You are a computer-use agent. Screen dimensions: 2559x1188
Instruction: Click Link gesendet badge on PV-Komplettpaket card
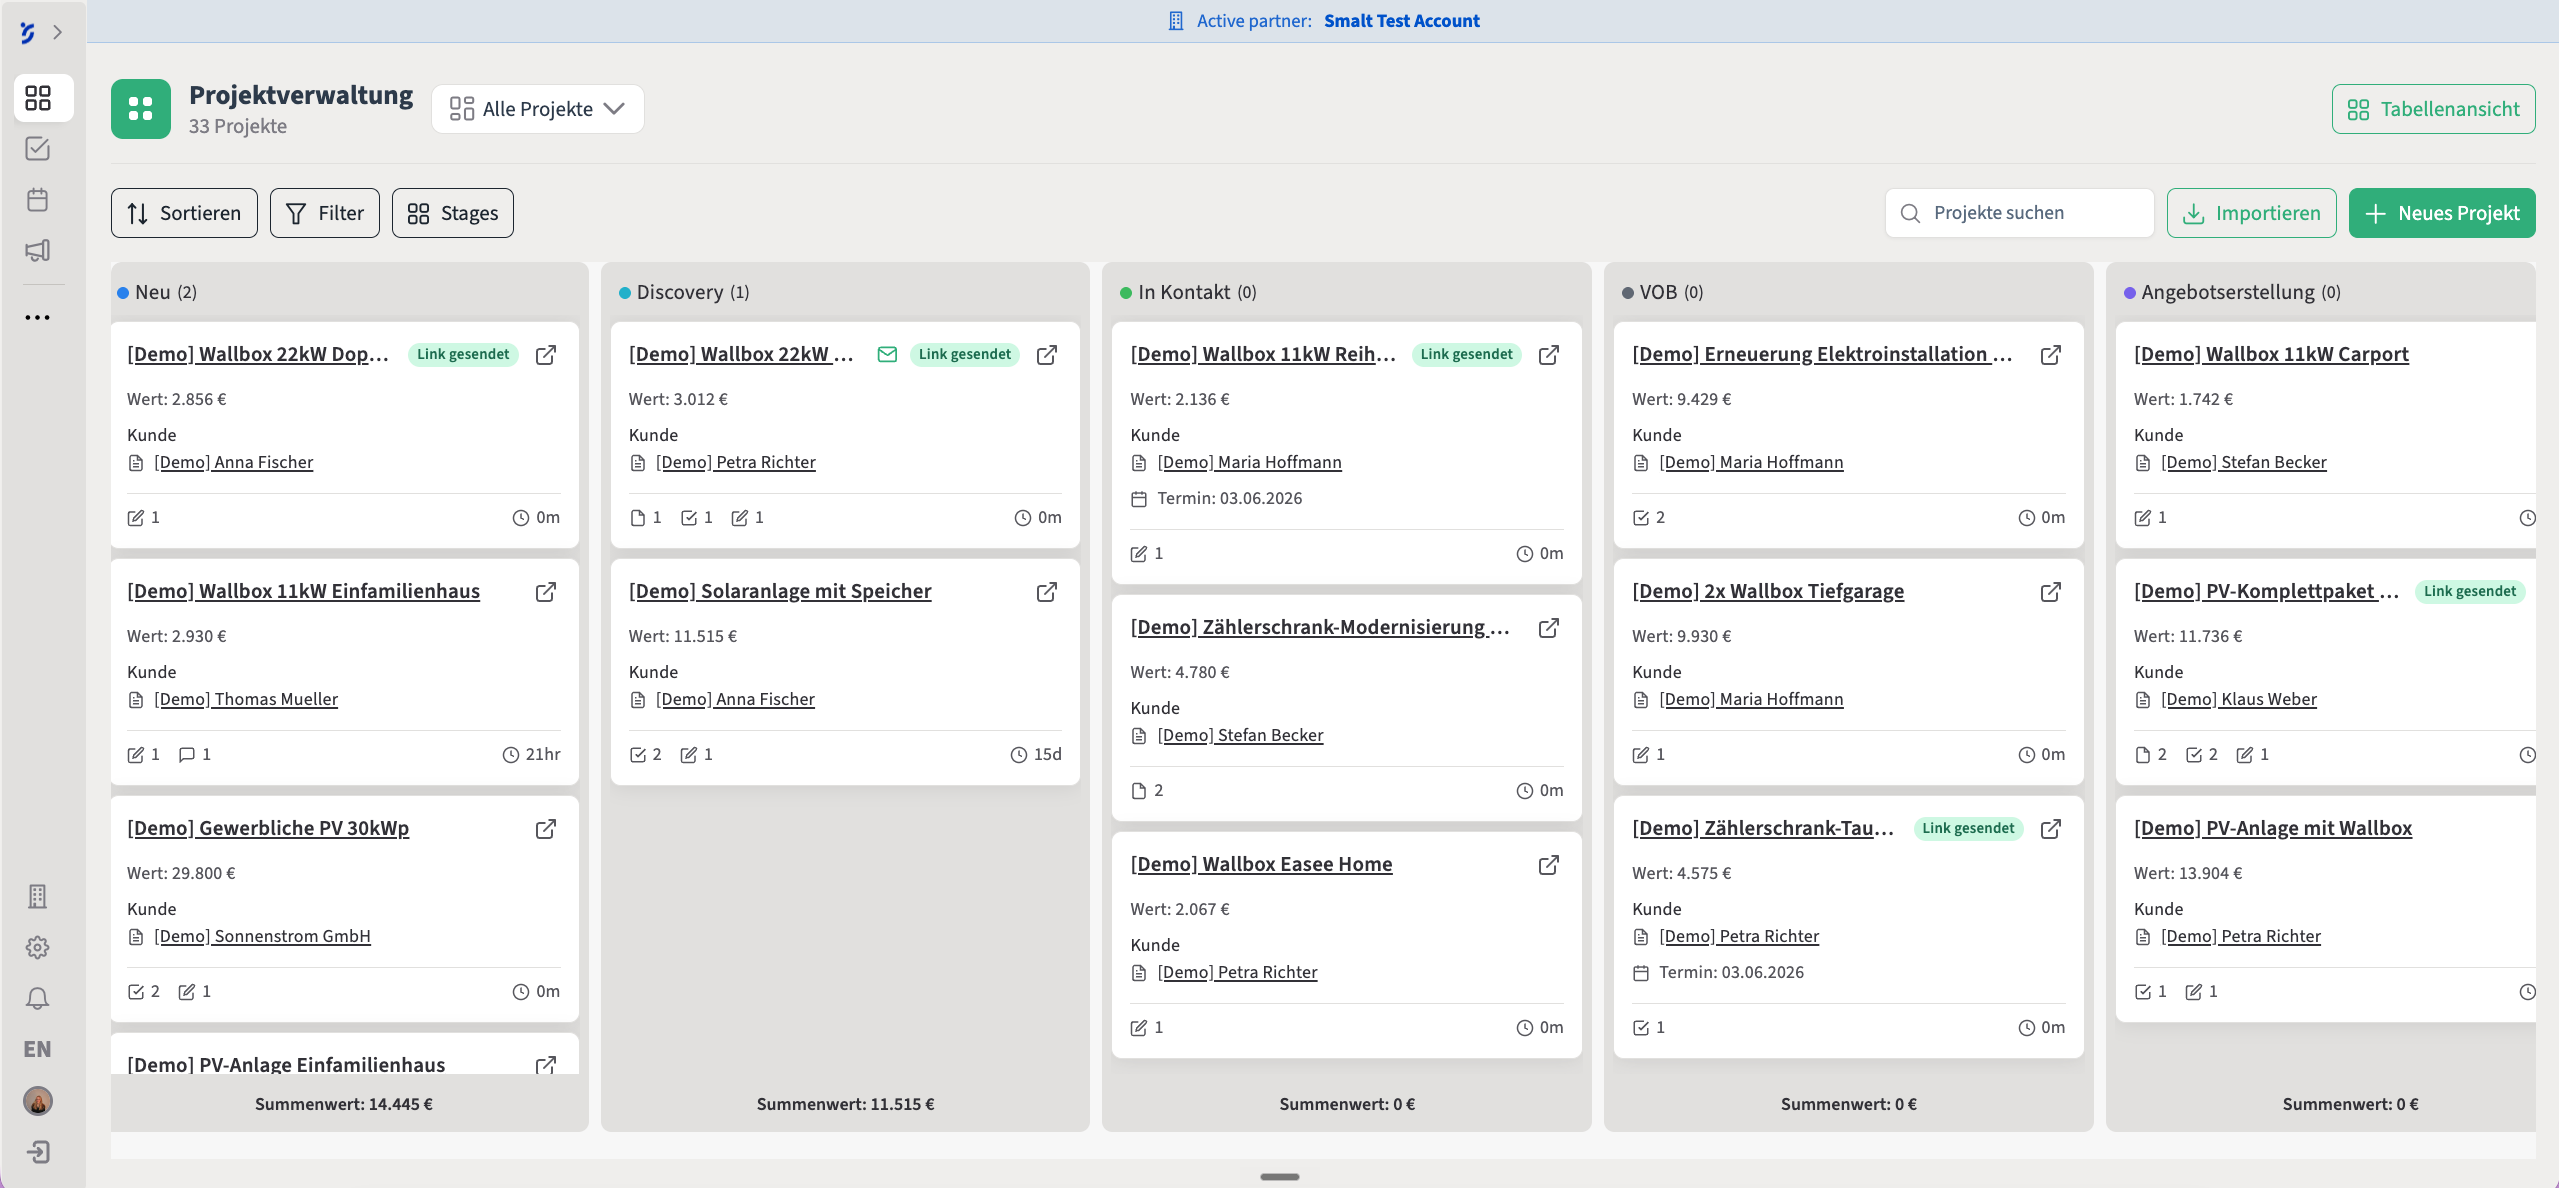tap(2470, 591)
